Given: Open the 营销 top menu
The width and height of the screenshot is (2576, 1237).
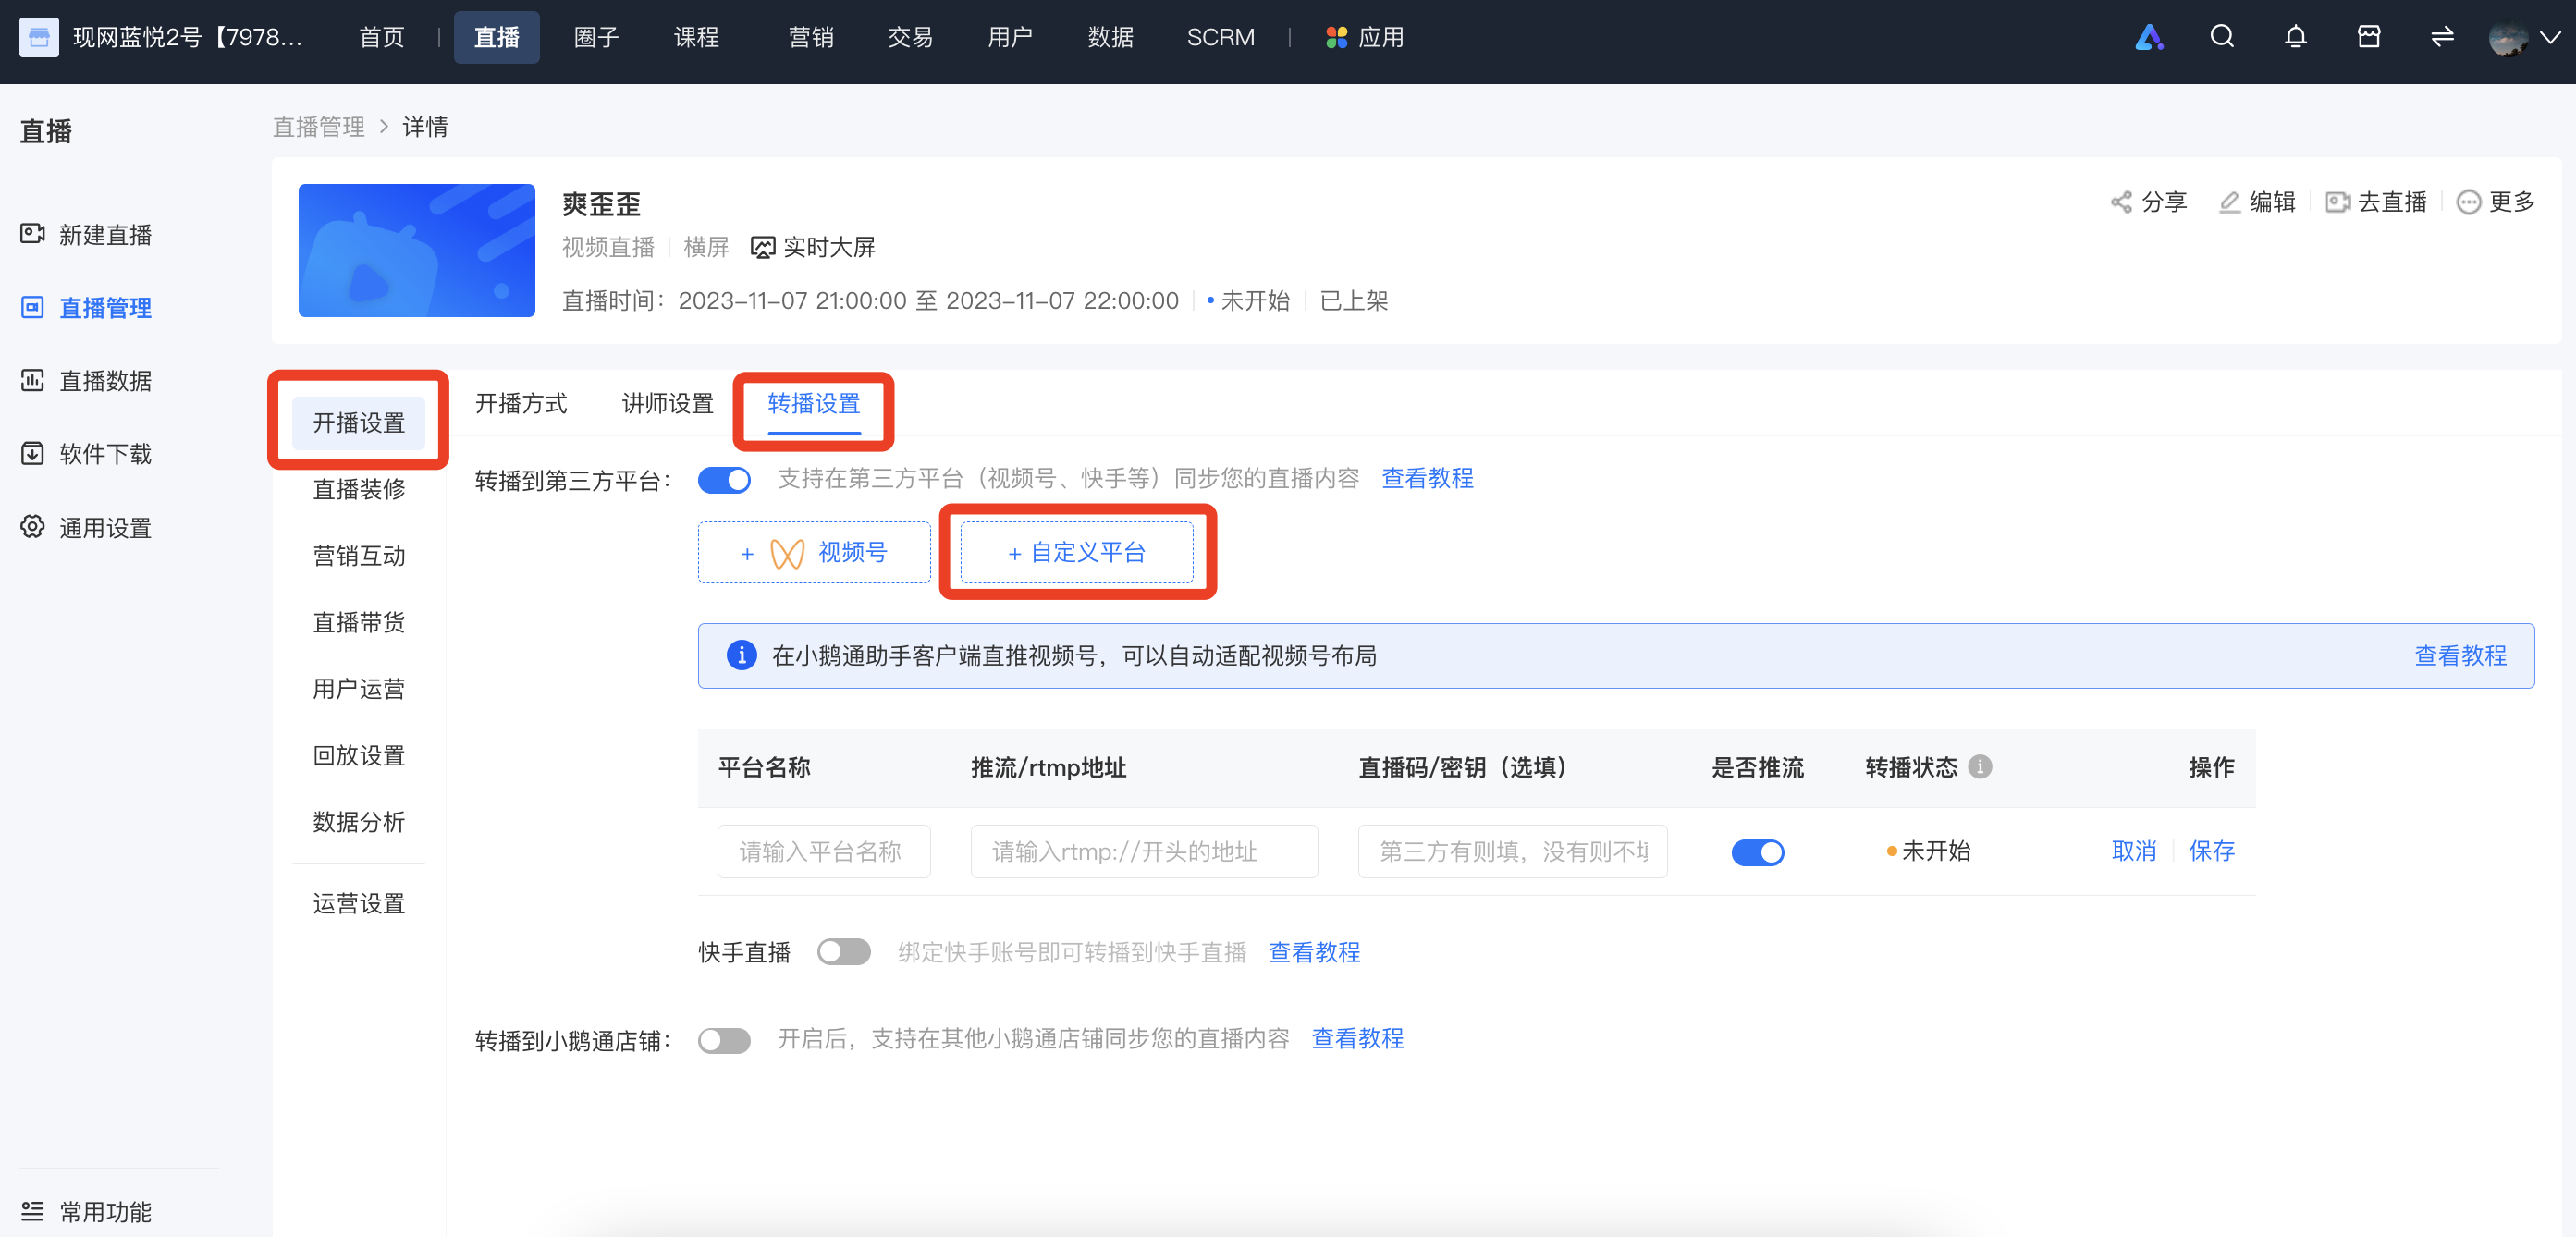Looking at the screenshot, I should coord(811,37).
